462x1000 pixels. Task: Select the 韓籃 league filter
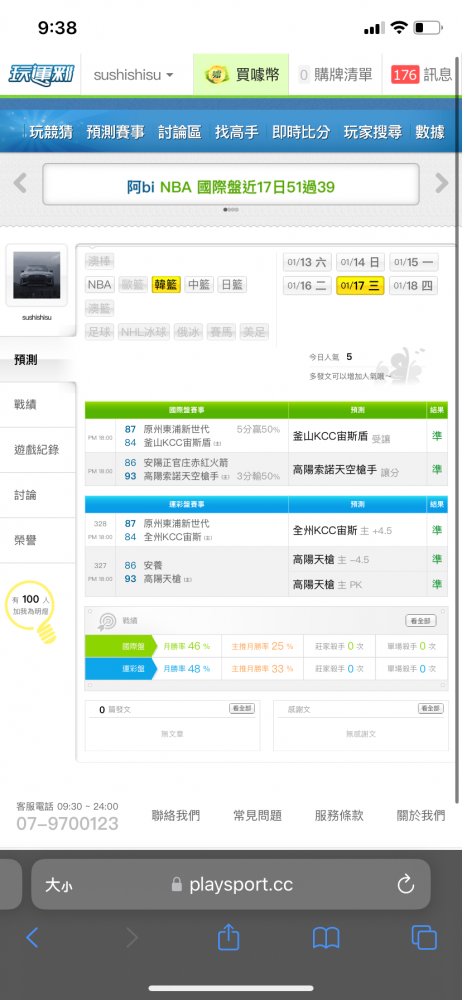click(166, 284)
